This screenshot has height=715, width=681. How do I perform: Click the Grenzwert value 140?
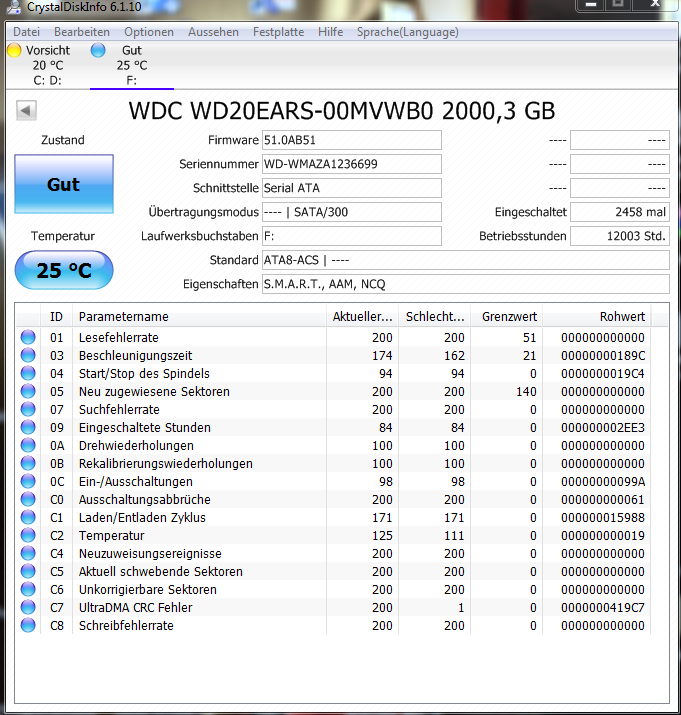click(526, 392)
